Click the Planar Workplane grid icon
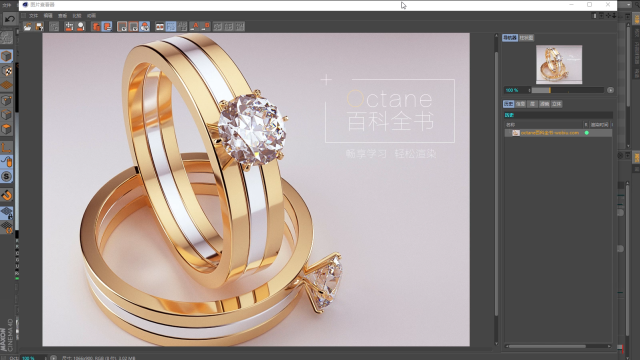 [x=7, y=227]
